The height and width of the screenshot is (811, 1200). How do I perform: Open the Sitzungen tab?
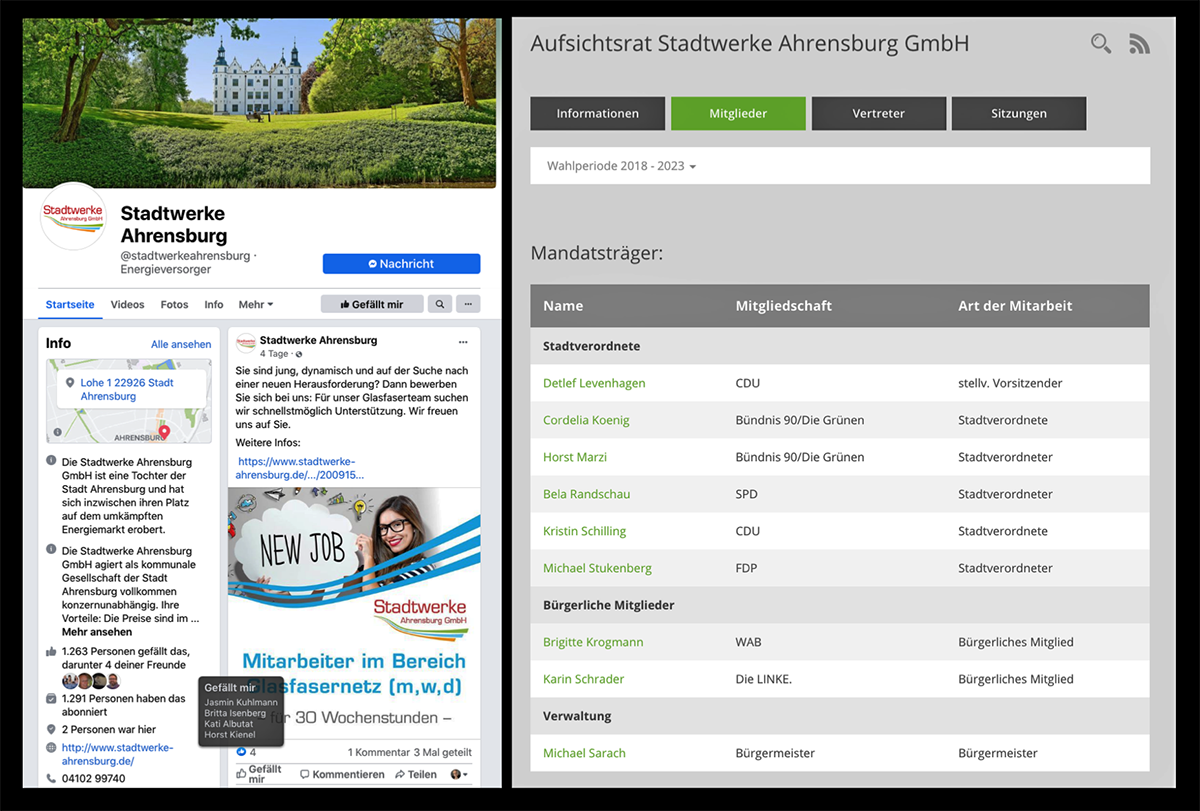[1019, 113]
